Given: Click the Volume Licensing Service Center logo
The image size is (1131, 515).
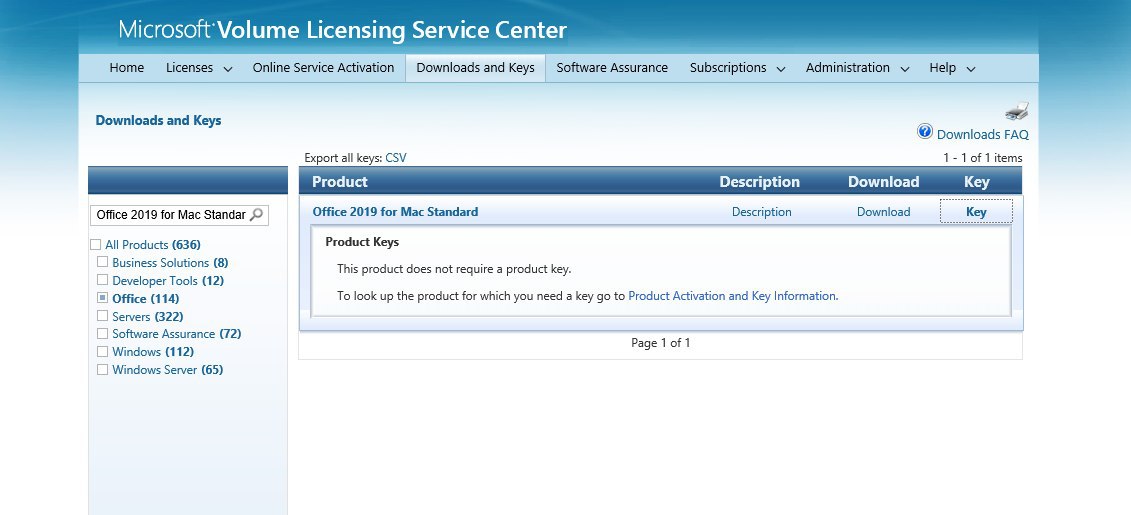Looking at the screenshot, I should 343,30.
